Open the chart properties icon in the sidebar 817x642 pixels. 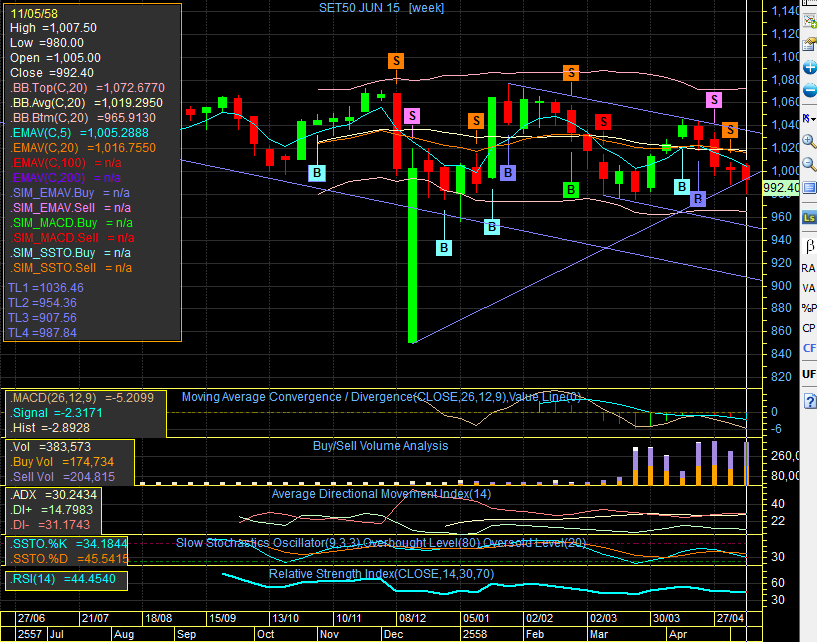coord(810,44)
